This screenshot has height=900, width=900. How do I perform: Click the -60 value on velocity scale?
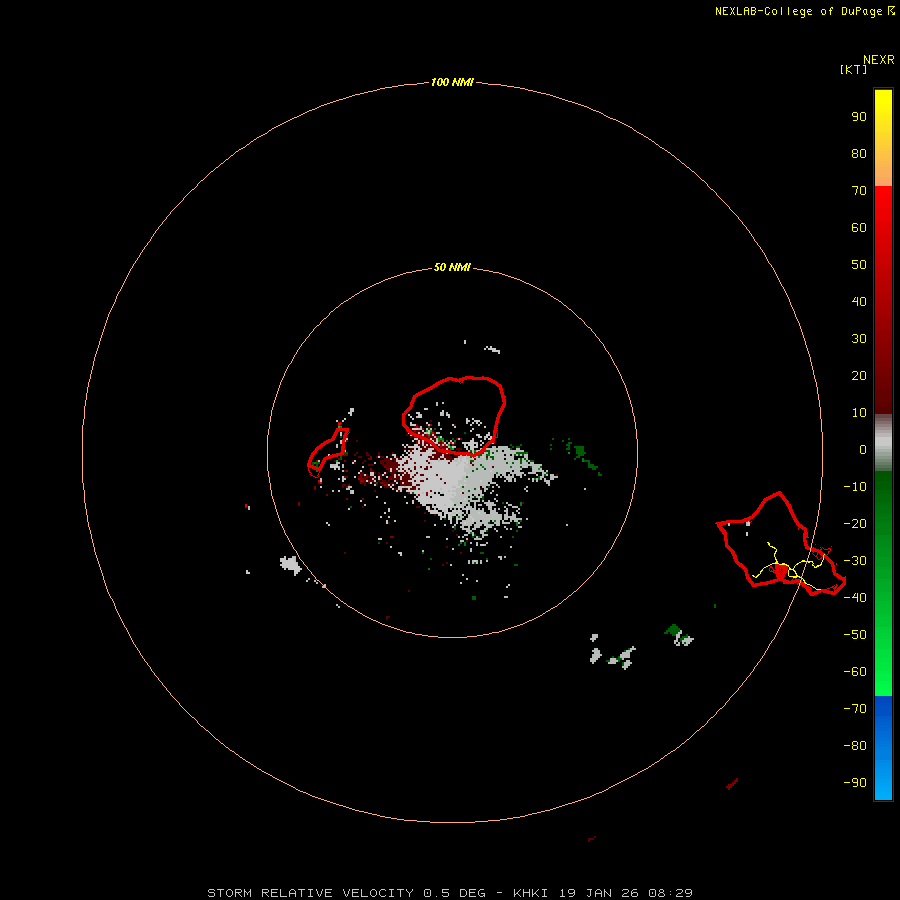tap(855, 672)
